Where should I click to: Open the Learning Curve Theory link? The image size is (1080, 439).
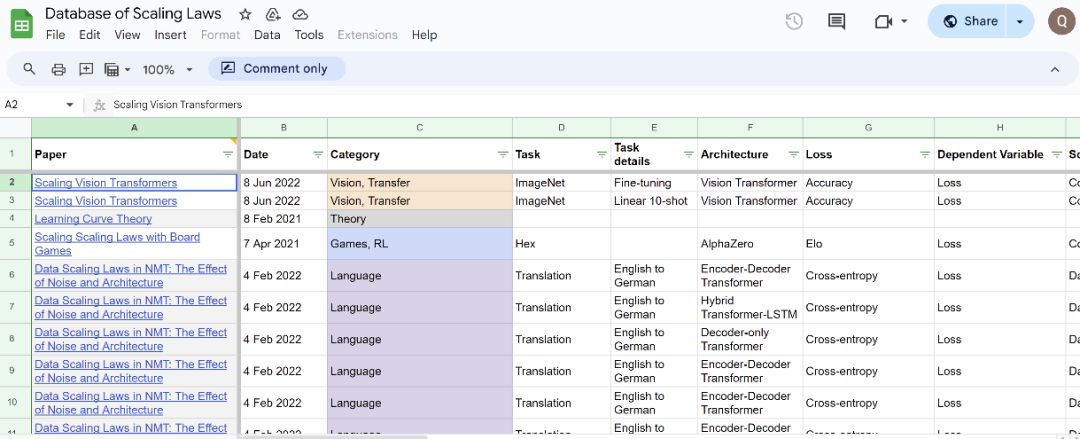(x=93, y=219)
